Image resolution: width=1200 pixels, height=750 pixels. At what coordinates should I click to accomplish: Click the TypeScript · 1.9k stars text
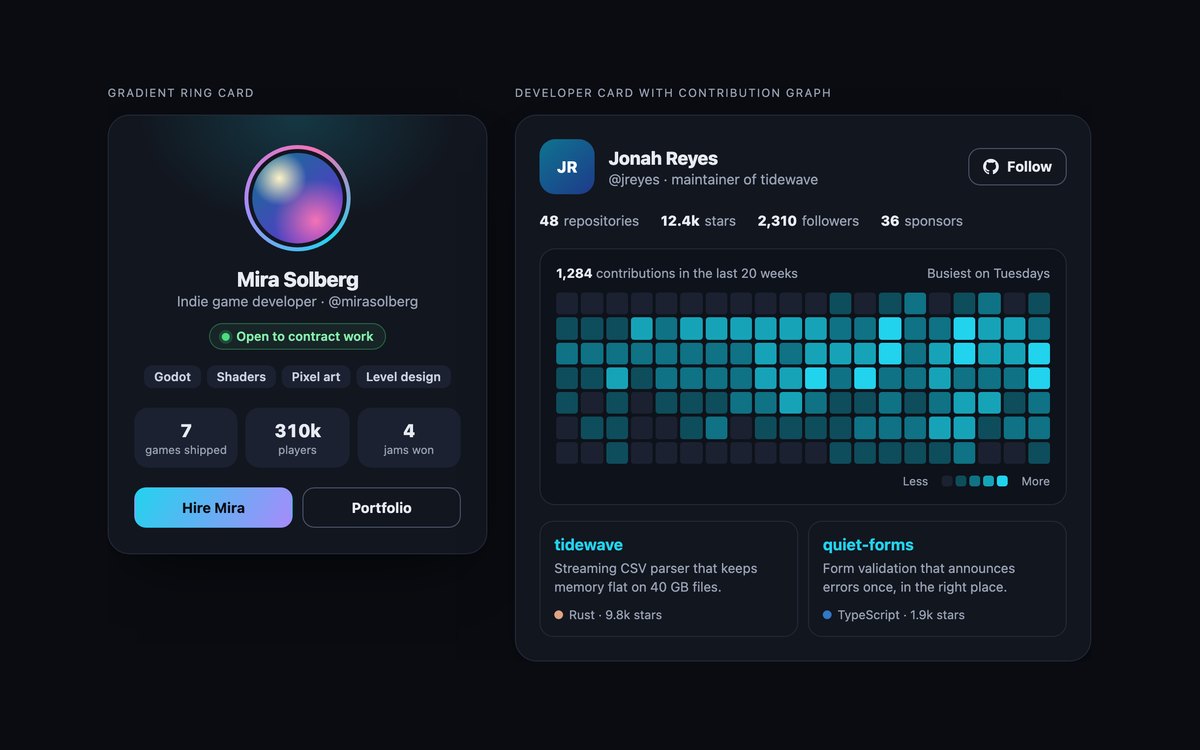point(901,615)
